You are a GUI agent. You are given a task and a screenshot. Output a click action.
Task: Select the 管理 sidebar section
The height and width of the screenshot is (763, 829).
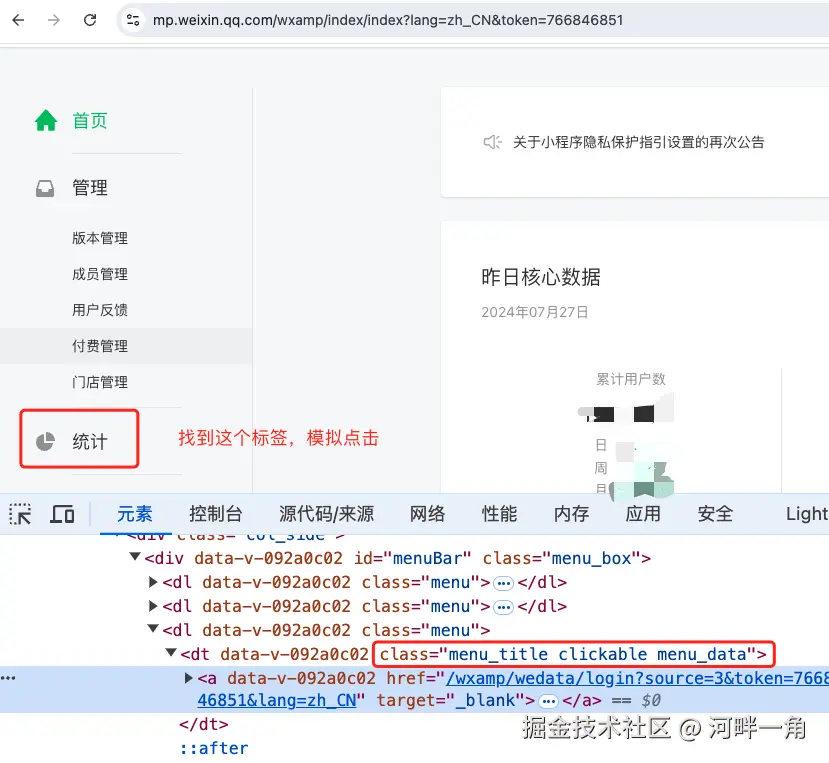90,188
